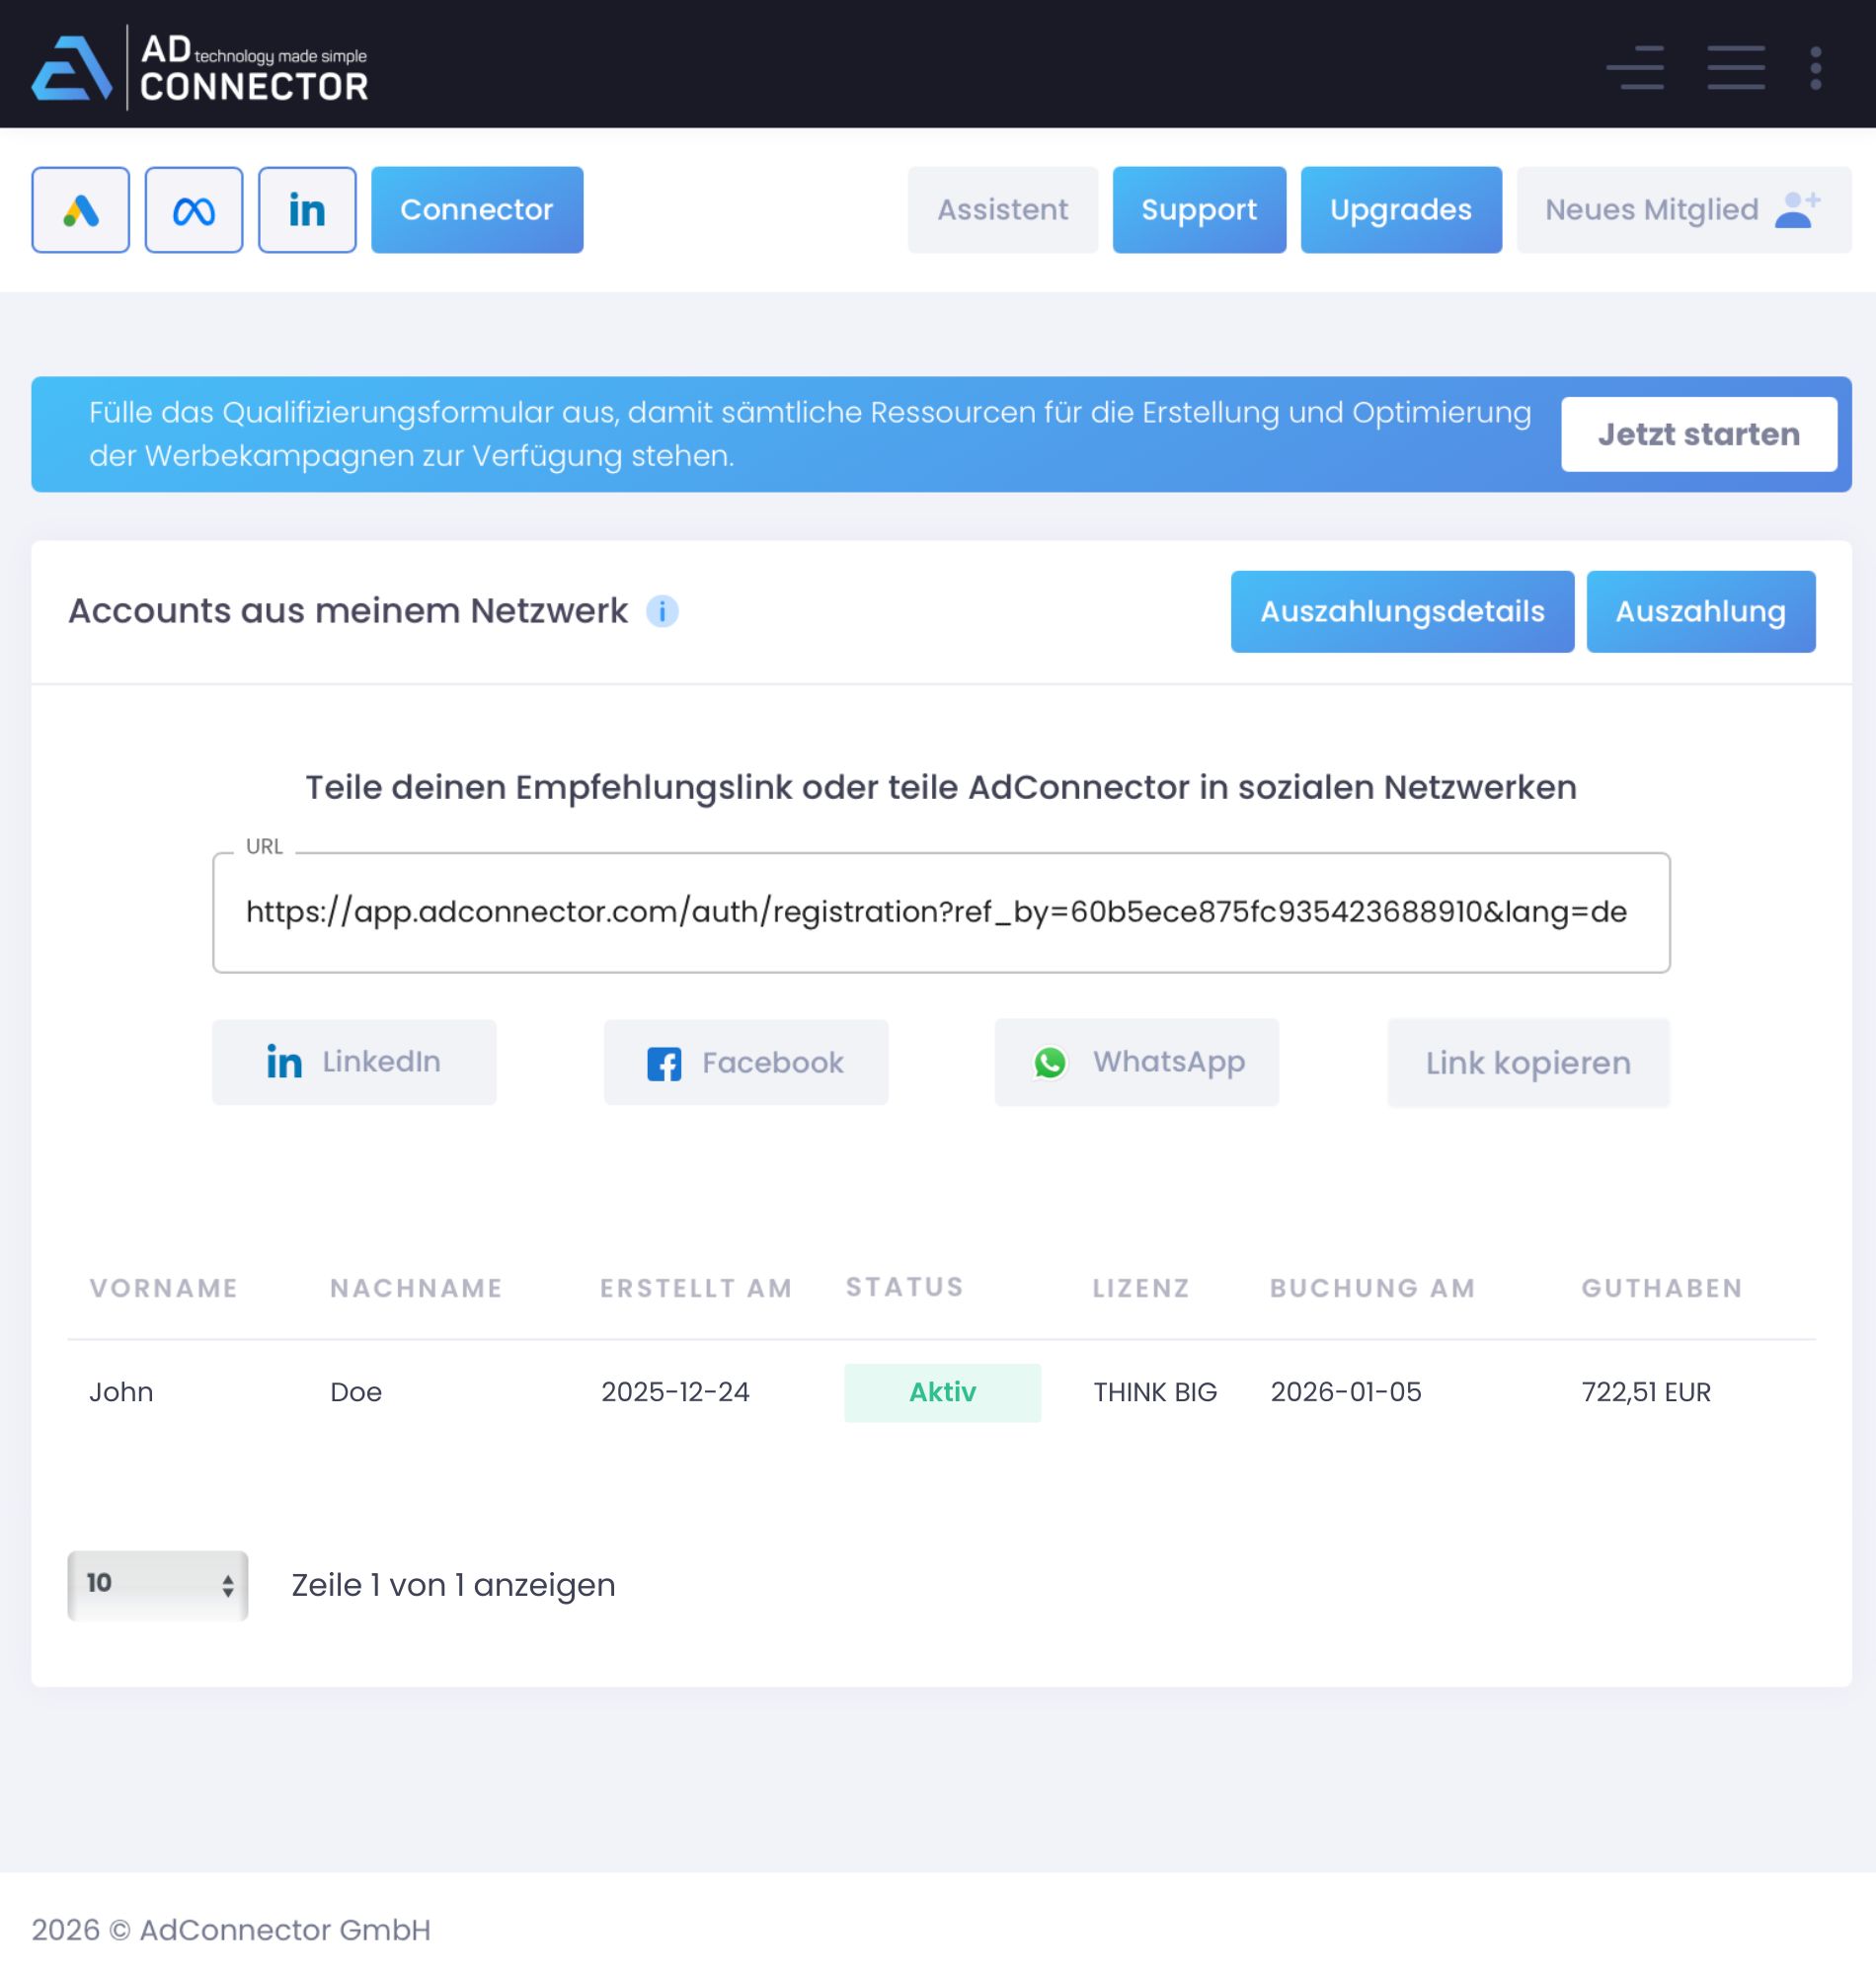Expand the rows-per-page dropdown showing 10

coord(158,1585)
